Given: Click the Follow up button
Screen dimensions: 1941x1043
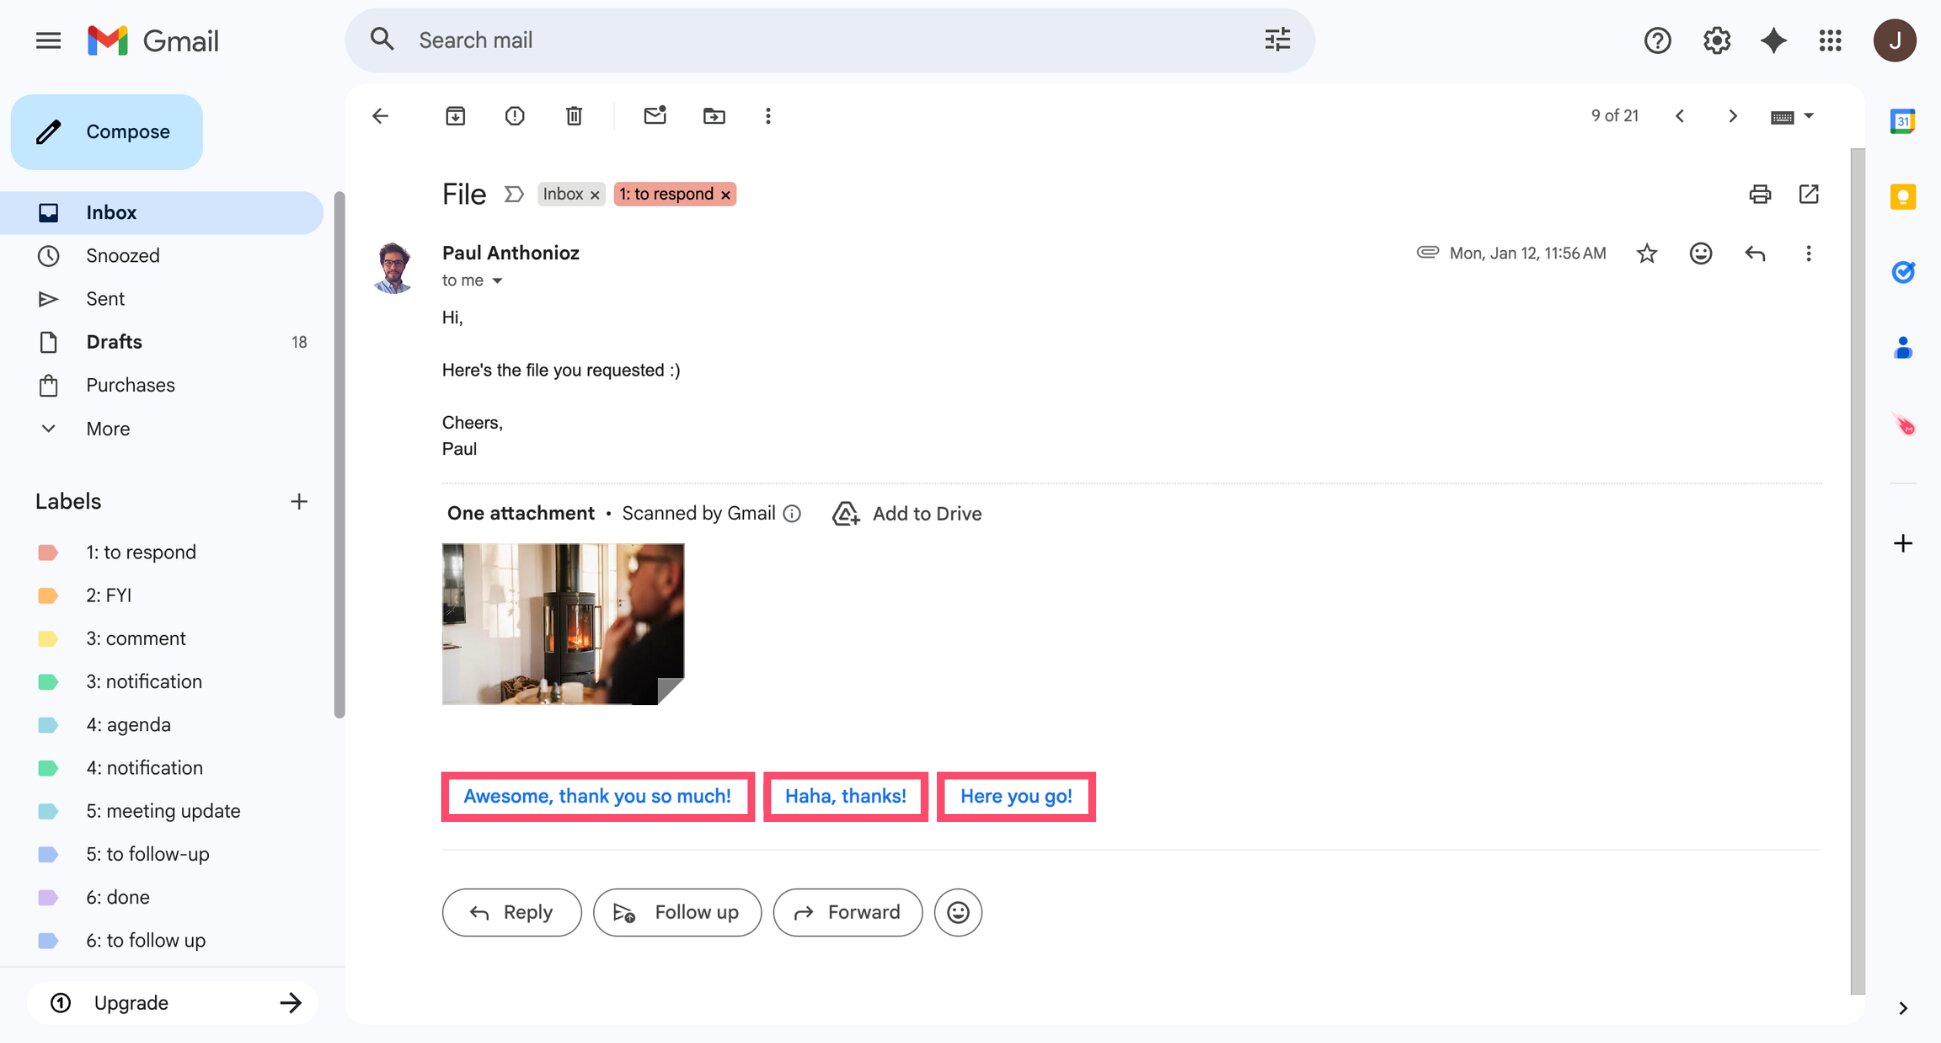Looking at the screenshot, I should 677,912.
